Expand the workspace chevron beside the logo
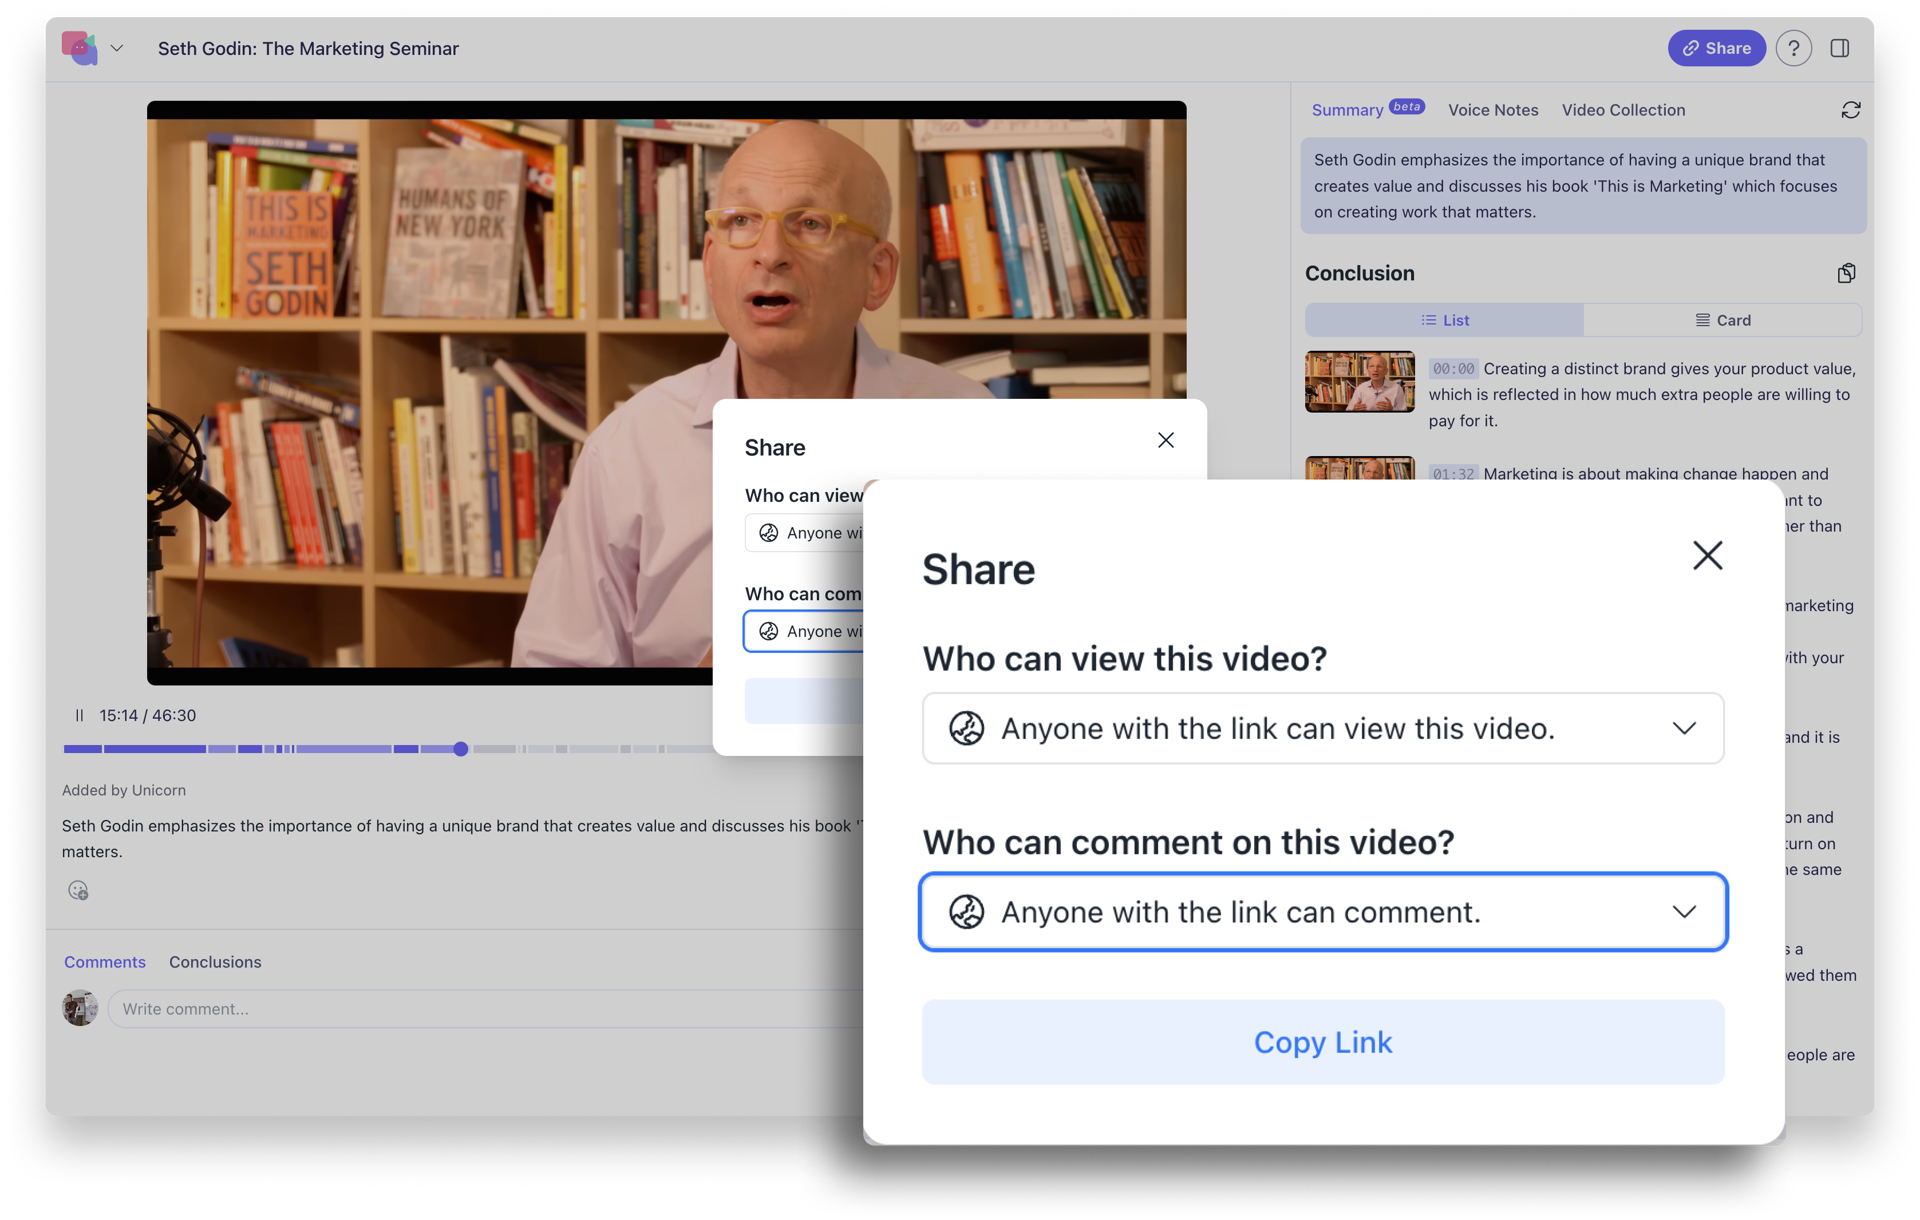 pos(117,48)
